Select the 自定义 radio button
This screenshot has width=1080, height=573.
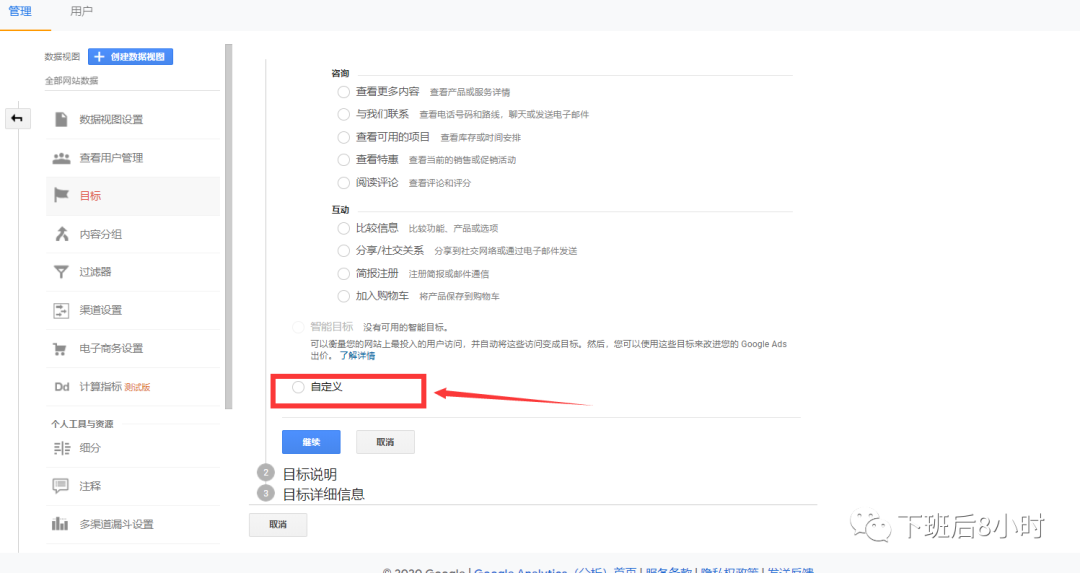coord(298,387)
